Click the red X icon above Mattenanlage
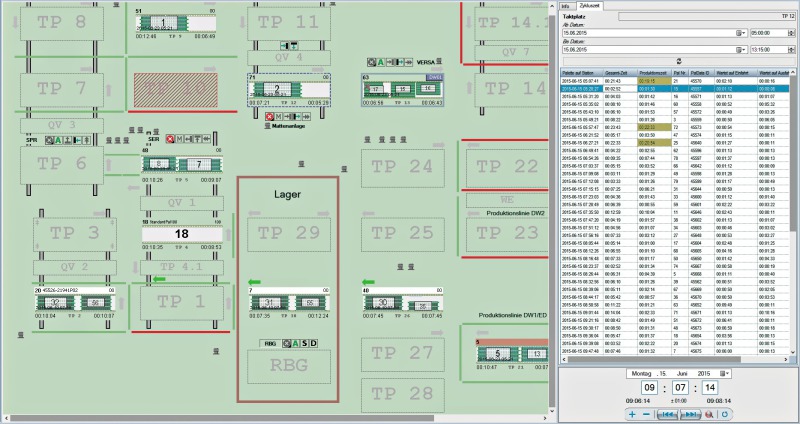This screenshot has width=800, height=424. 269,116
